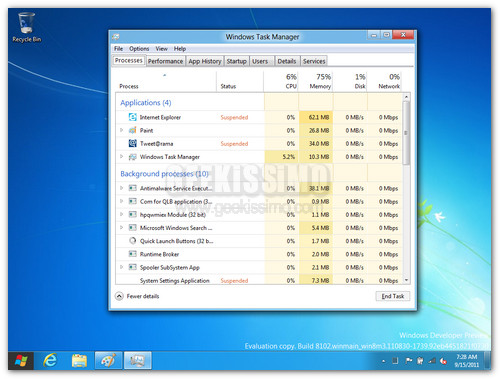The height and width of the screenshot is (379, 500).
Task: Click the scrollbar up arrow
Action: pos(406,97)
